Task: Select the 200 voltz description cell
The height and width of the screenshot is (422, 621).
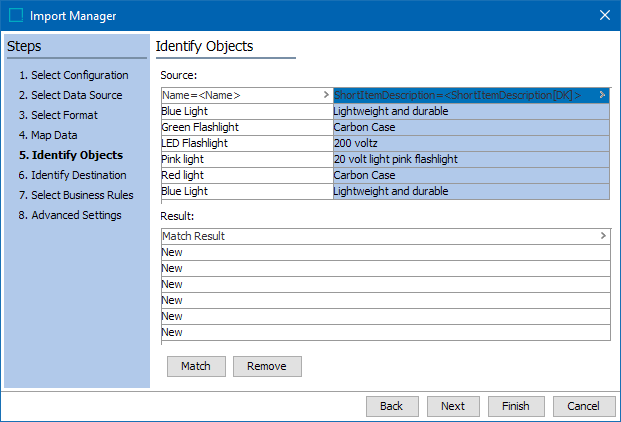Action: 471,143
